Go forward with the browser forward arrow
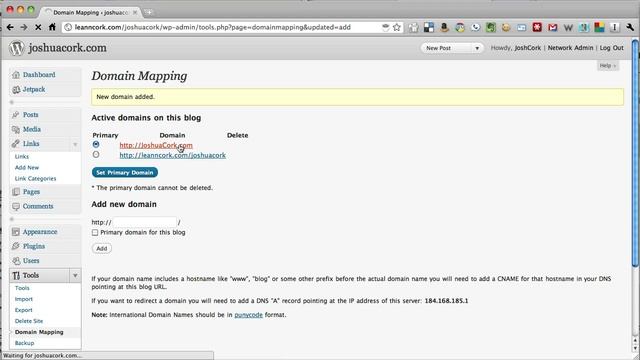The height and width of the screenshot is (360, 640). [24, 27]
